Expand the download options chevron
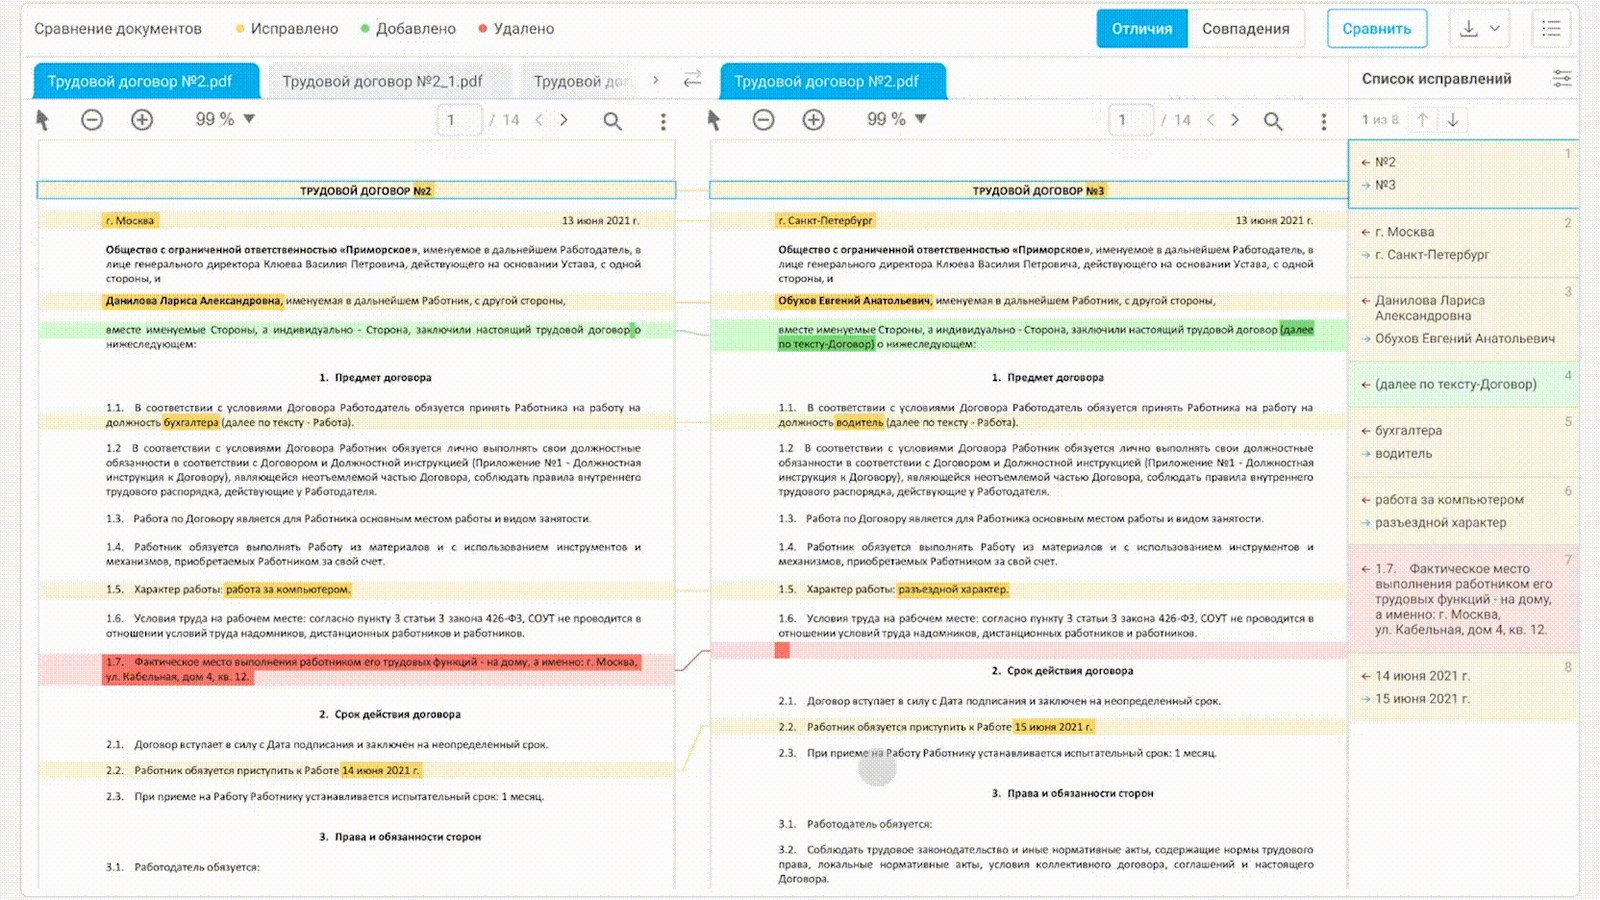 [x=1495, y=28]
